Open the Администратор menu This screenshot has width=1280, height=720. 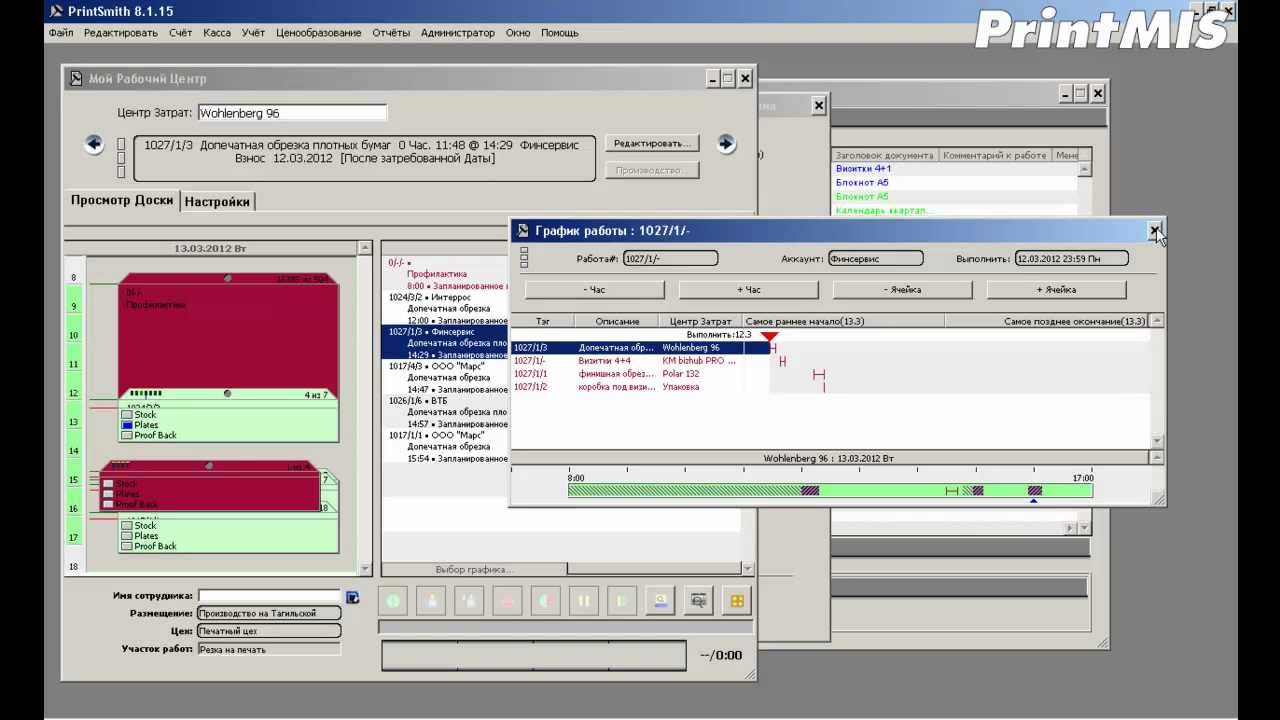pyautogui.click(x=458, y=33)
